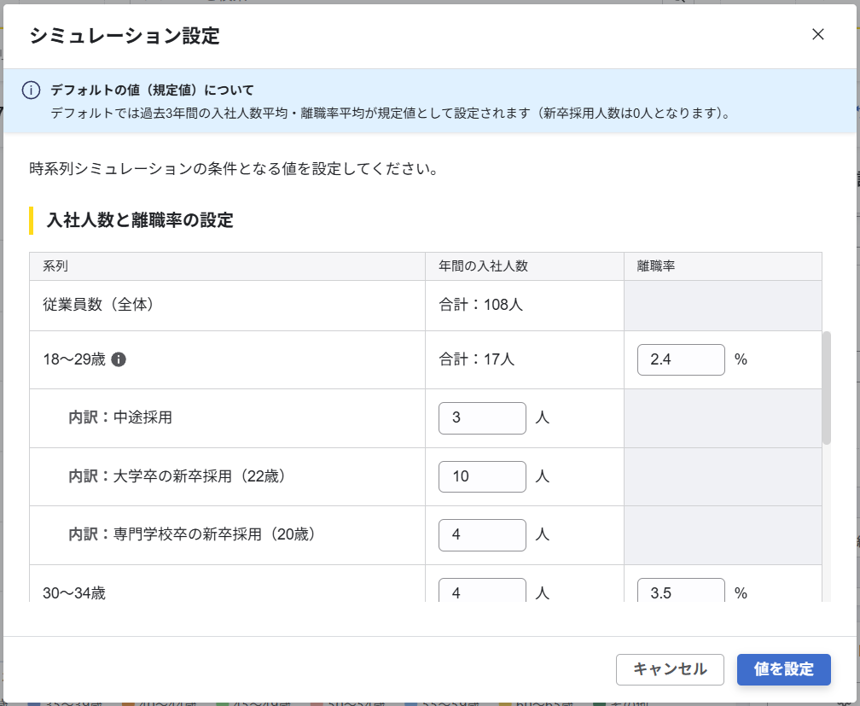Click the 系列 column header
The image size is (860, 706).
click(x=56, y=266)
